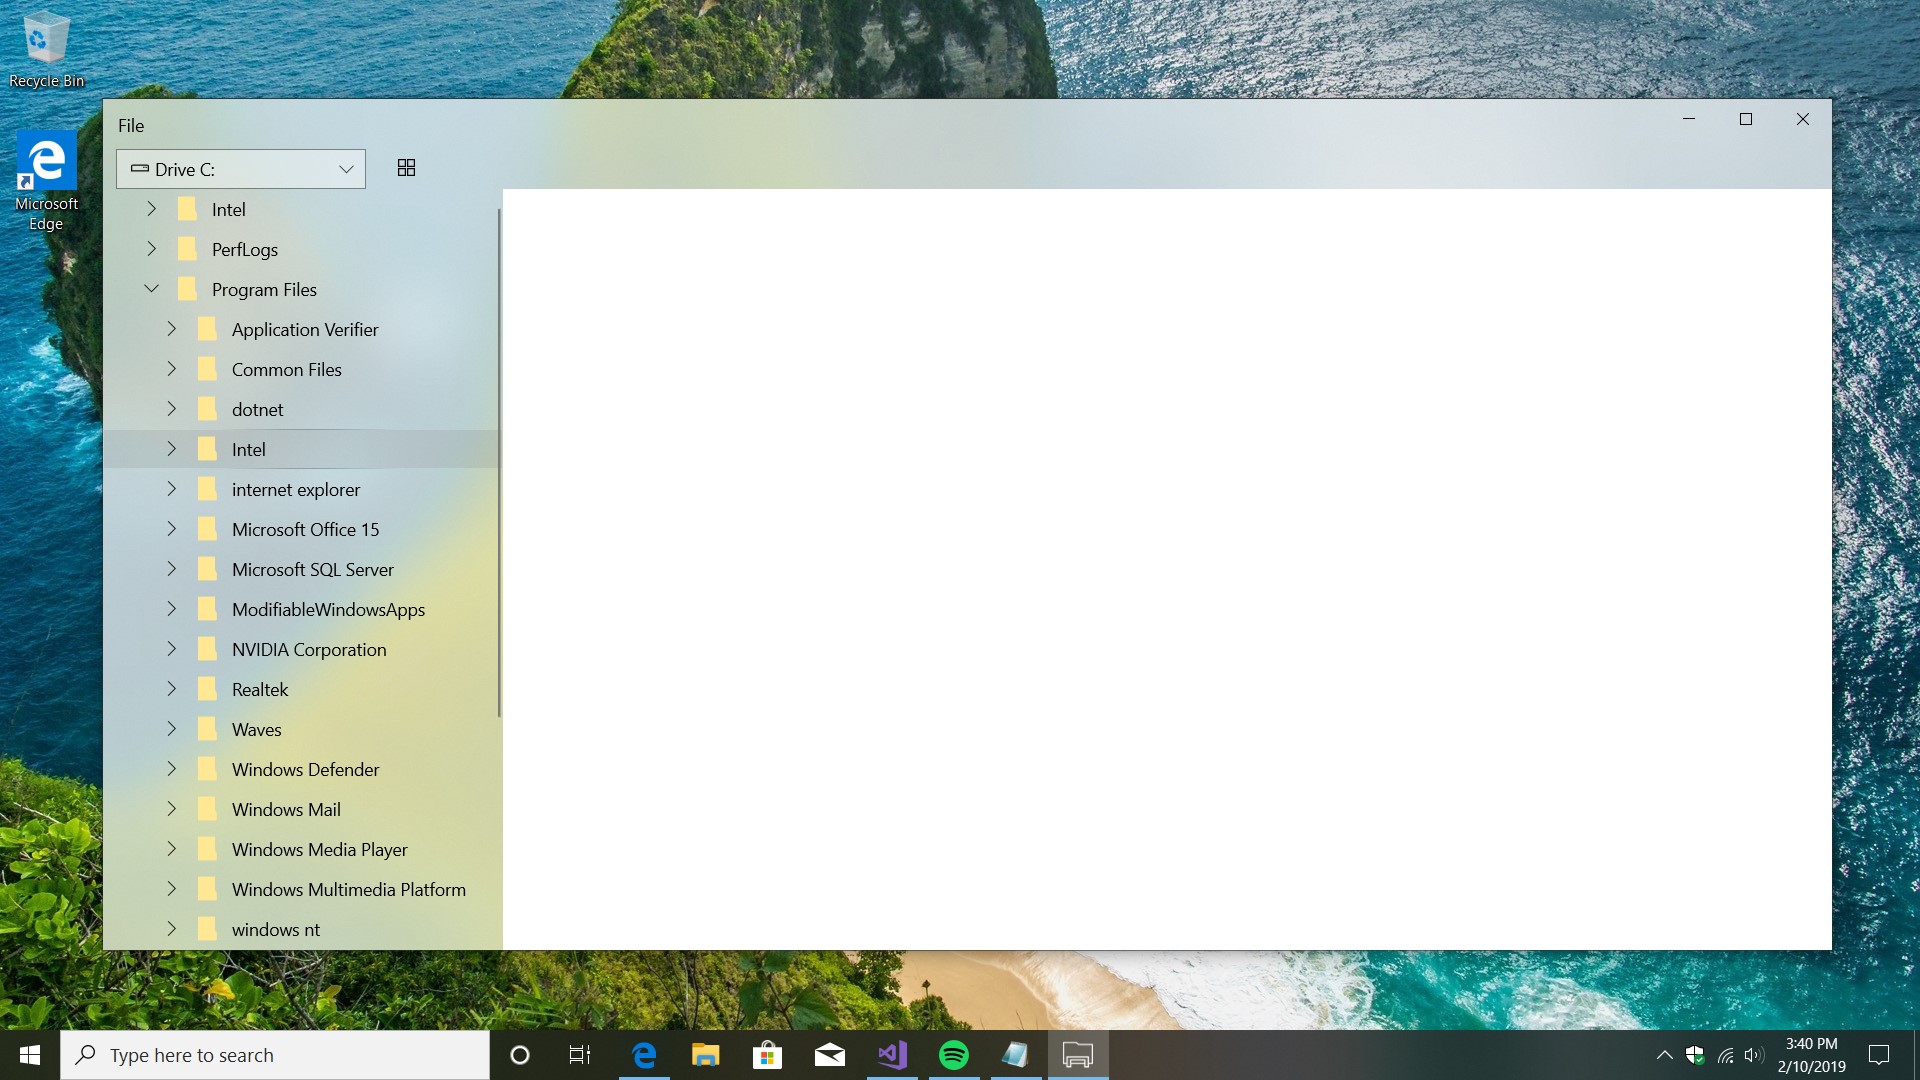Viewport: 1920px width, 1080px height.
Task: Open the Mail app from the taskbar
Action: (830, 1054)
